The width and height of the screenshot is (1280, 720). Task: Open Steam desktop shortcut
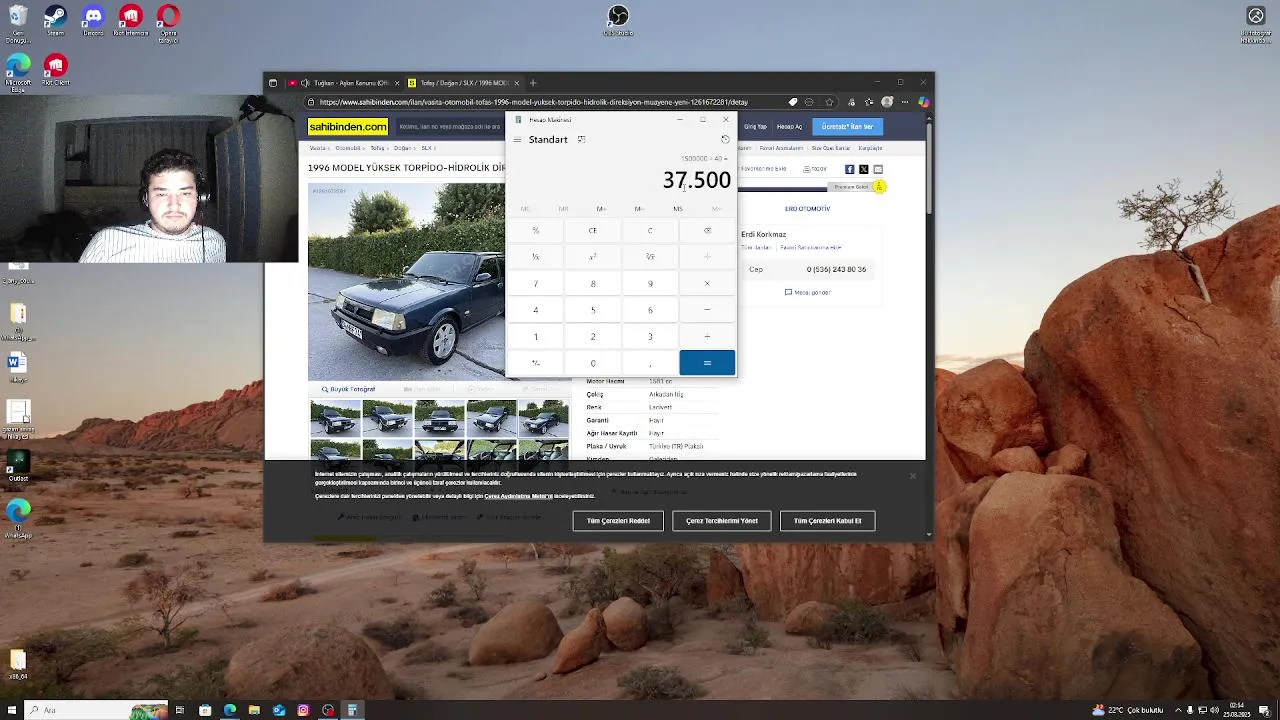(x=55, y=21)
